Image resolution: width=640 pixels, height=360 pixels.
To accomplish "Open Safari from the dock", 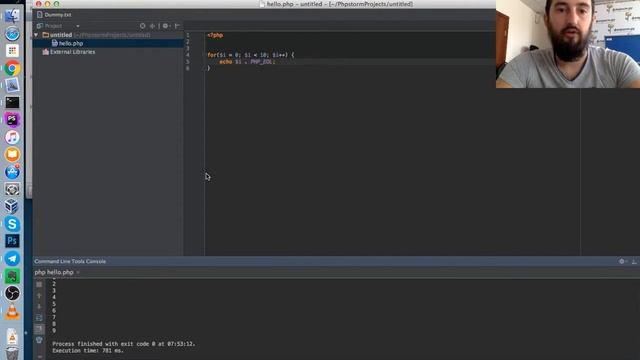I will click(12, 33).
